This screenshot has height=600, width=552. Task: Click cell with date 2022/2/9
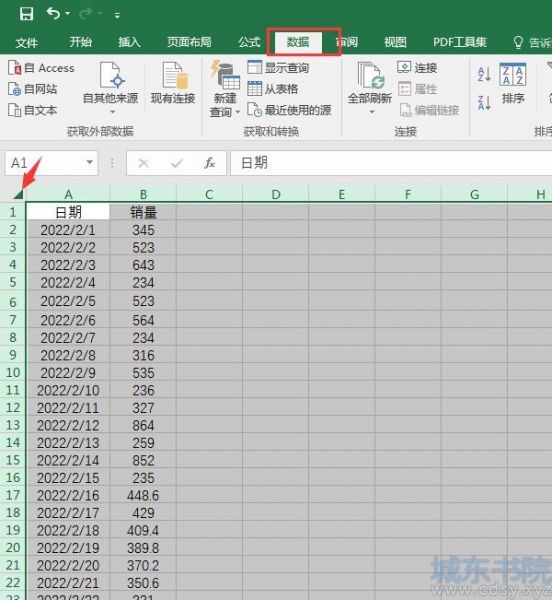click(68, 372)
